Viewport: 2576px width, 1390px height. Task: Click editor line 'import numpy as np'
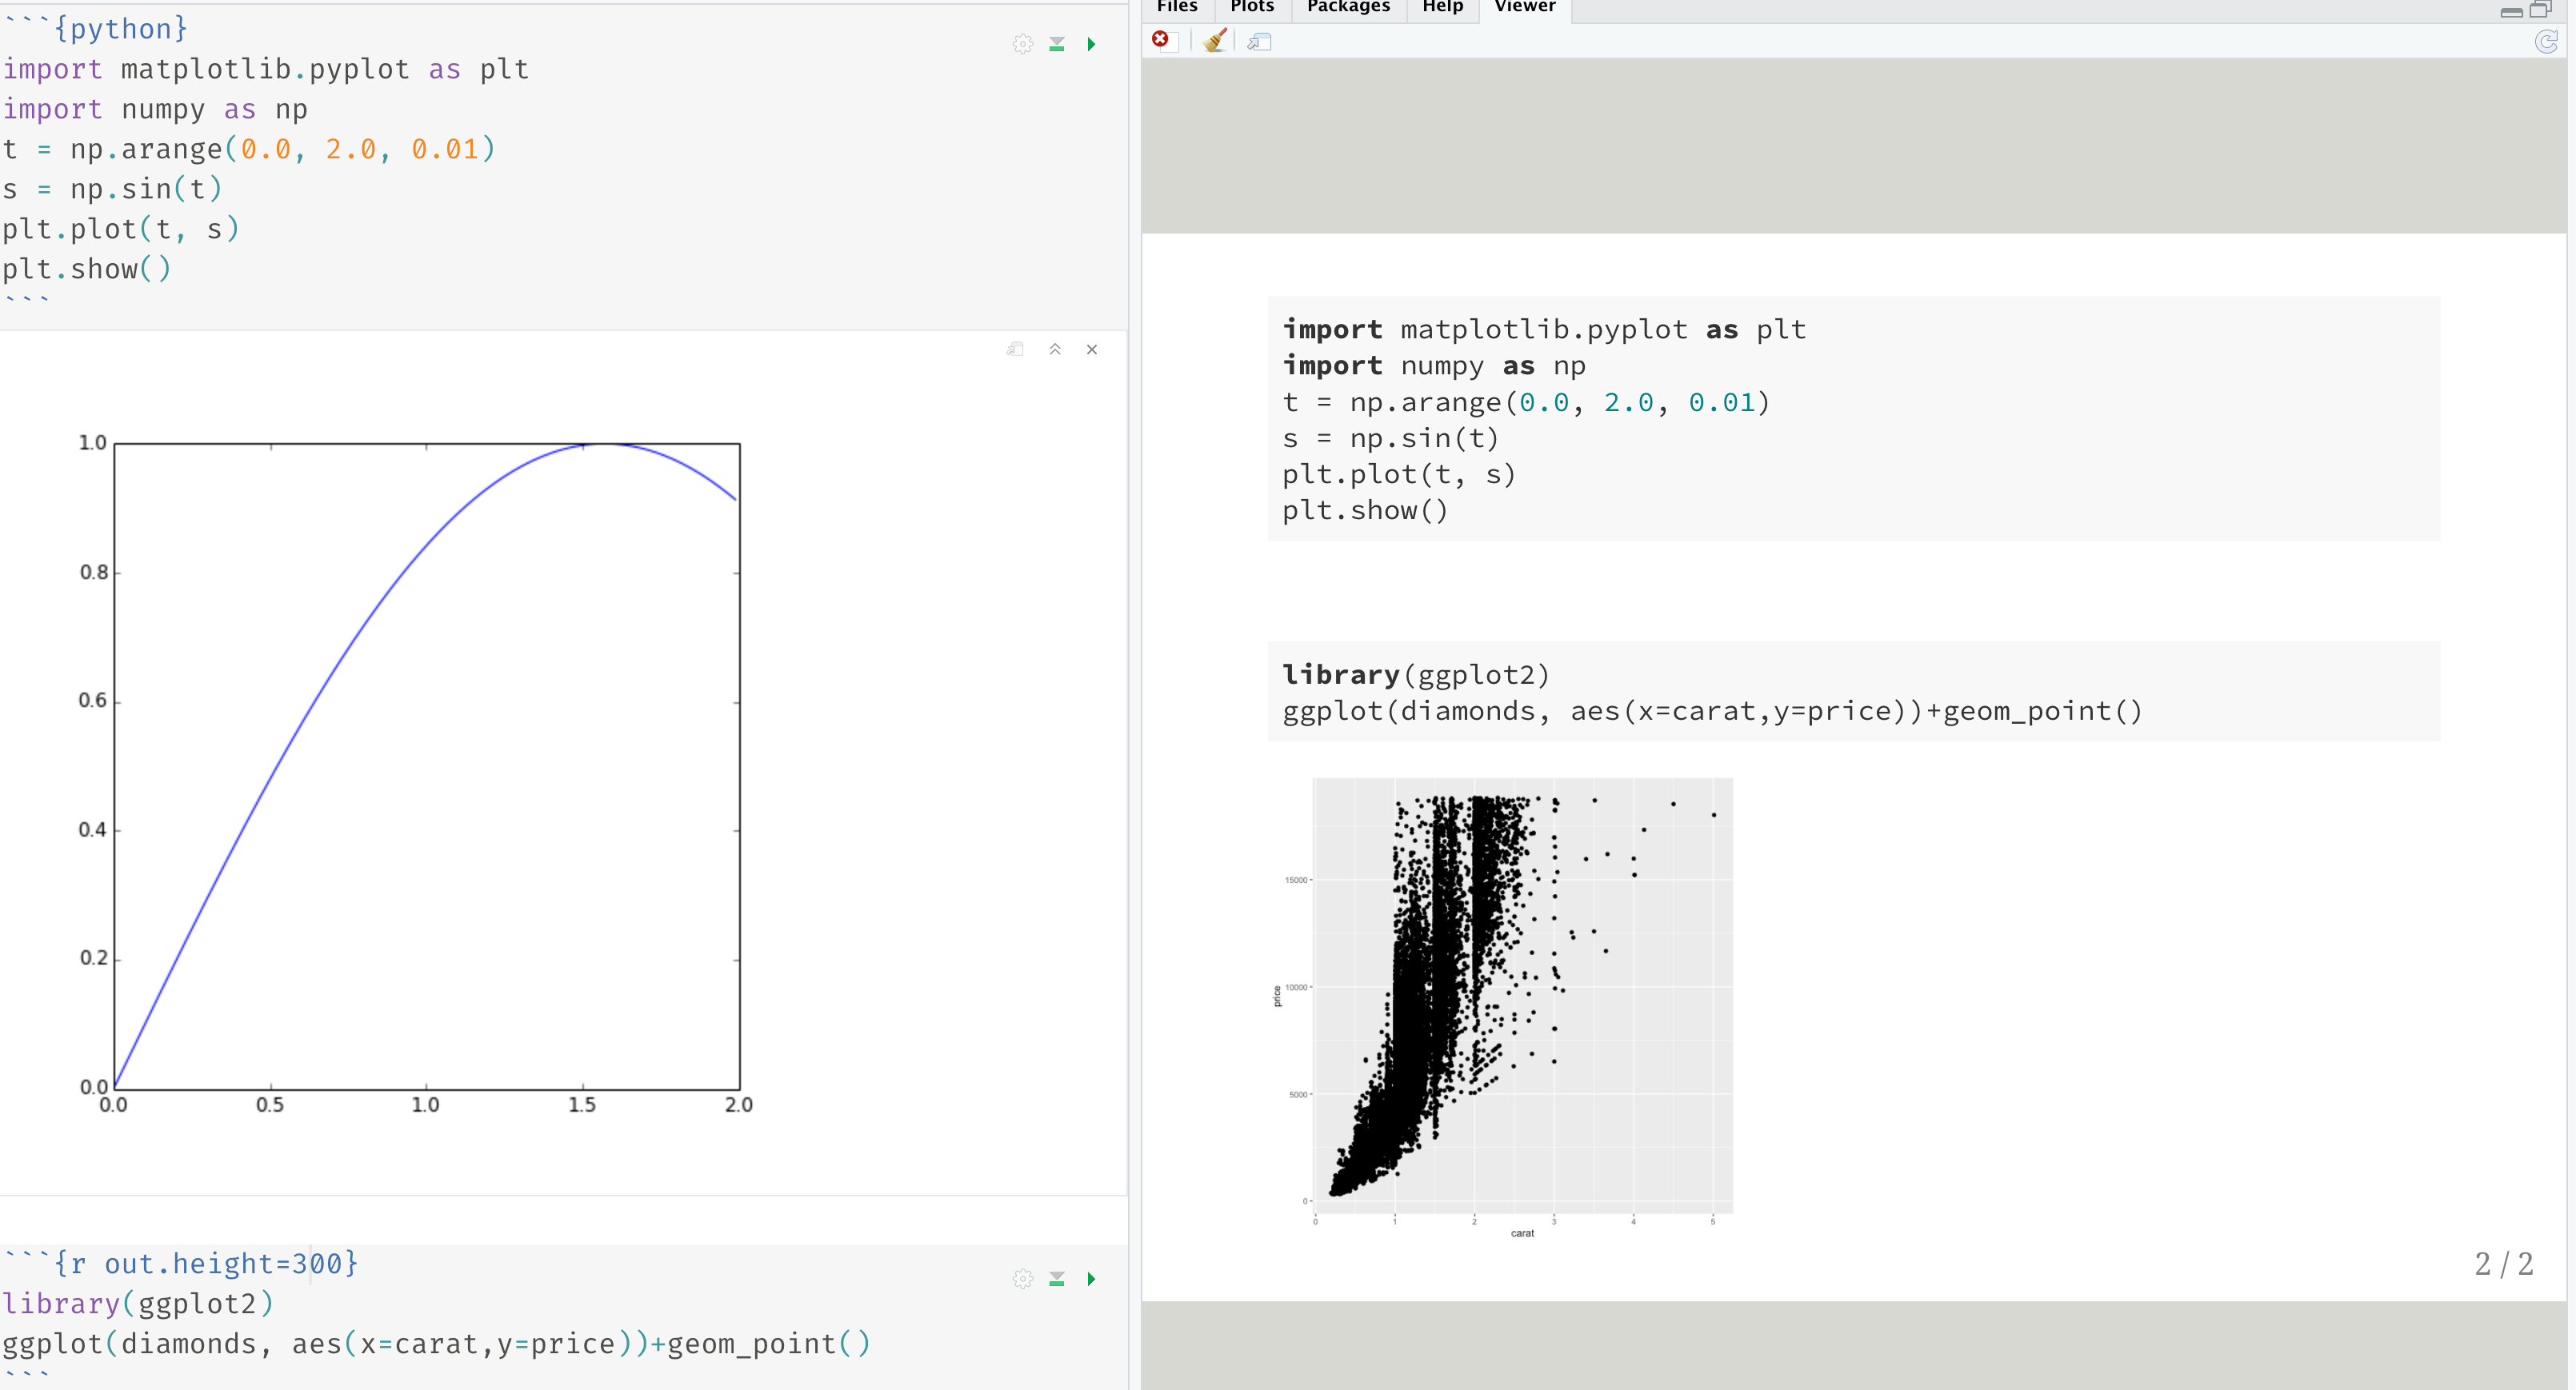(x=155, y=109)
